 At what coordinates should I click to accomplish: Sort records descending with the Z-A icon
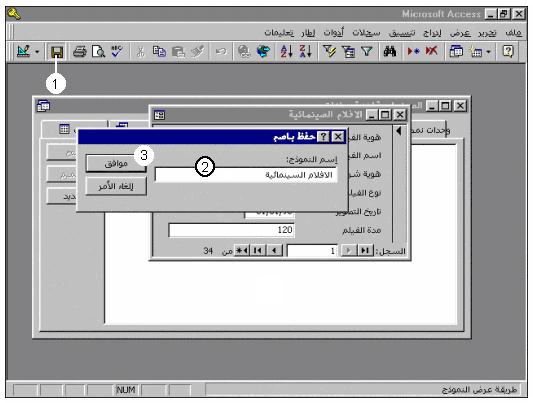pos(305,52)
